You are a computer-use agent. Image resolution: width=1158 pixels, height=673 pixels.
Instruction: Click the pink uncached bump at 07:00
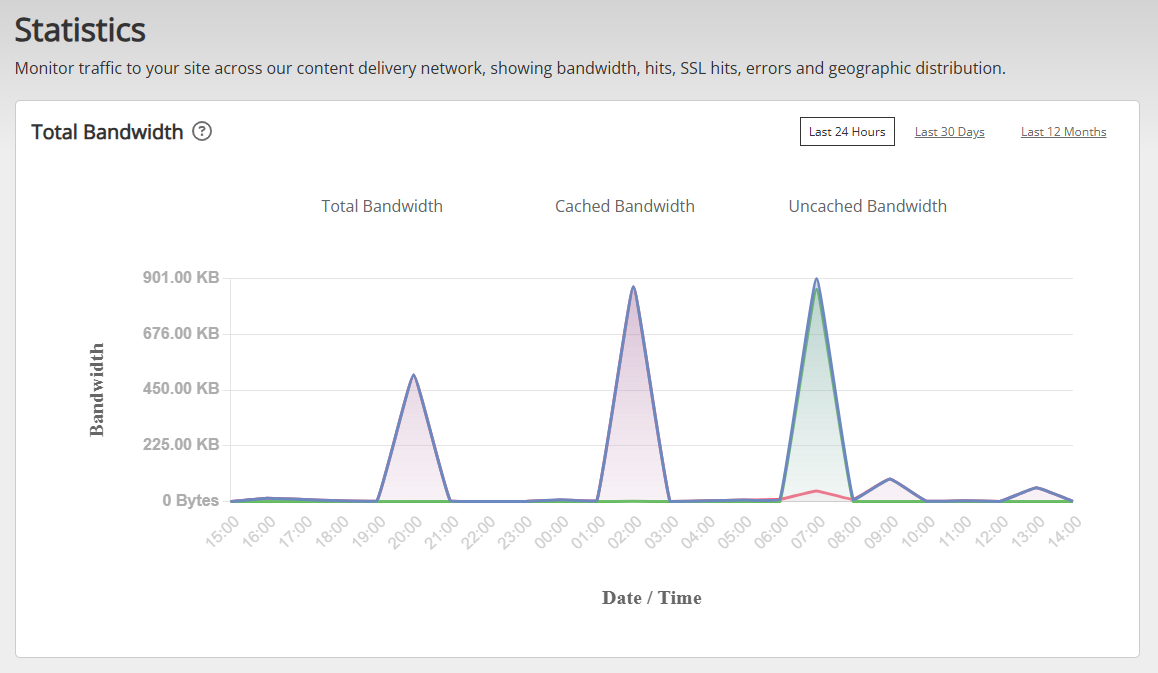816,491
